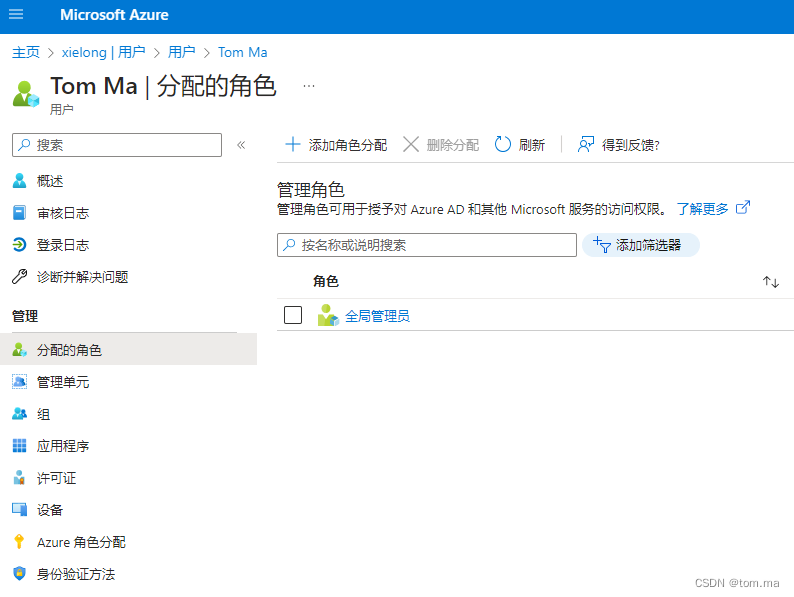Image resolution: width=794 pixels, height=597 pixels.
Task: Click the Microsoft Azure title
Action: tap(114, 15)
